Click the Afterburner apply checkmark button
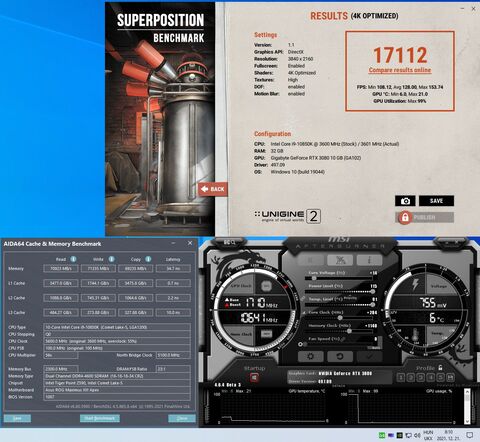The width and height of the screenshot is (480, 442). coord(369,356)
